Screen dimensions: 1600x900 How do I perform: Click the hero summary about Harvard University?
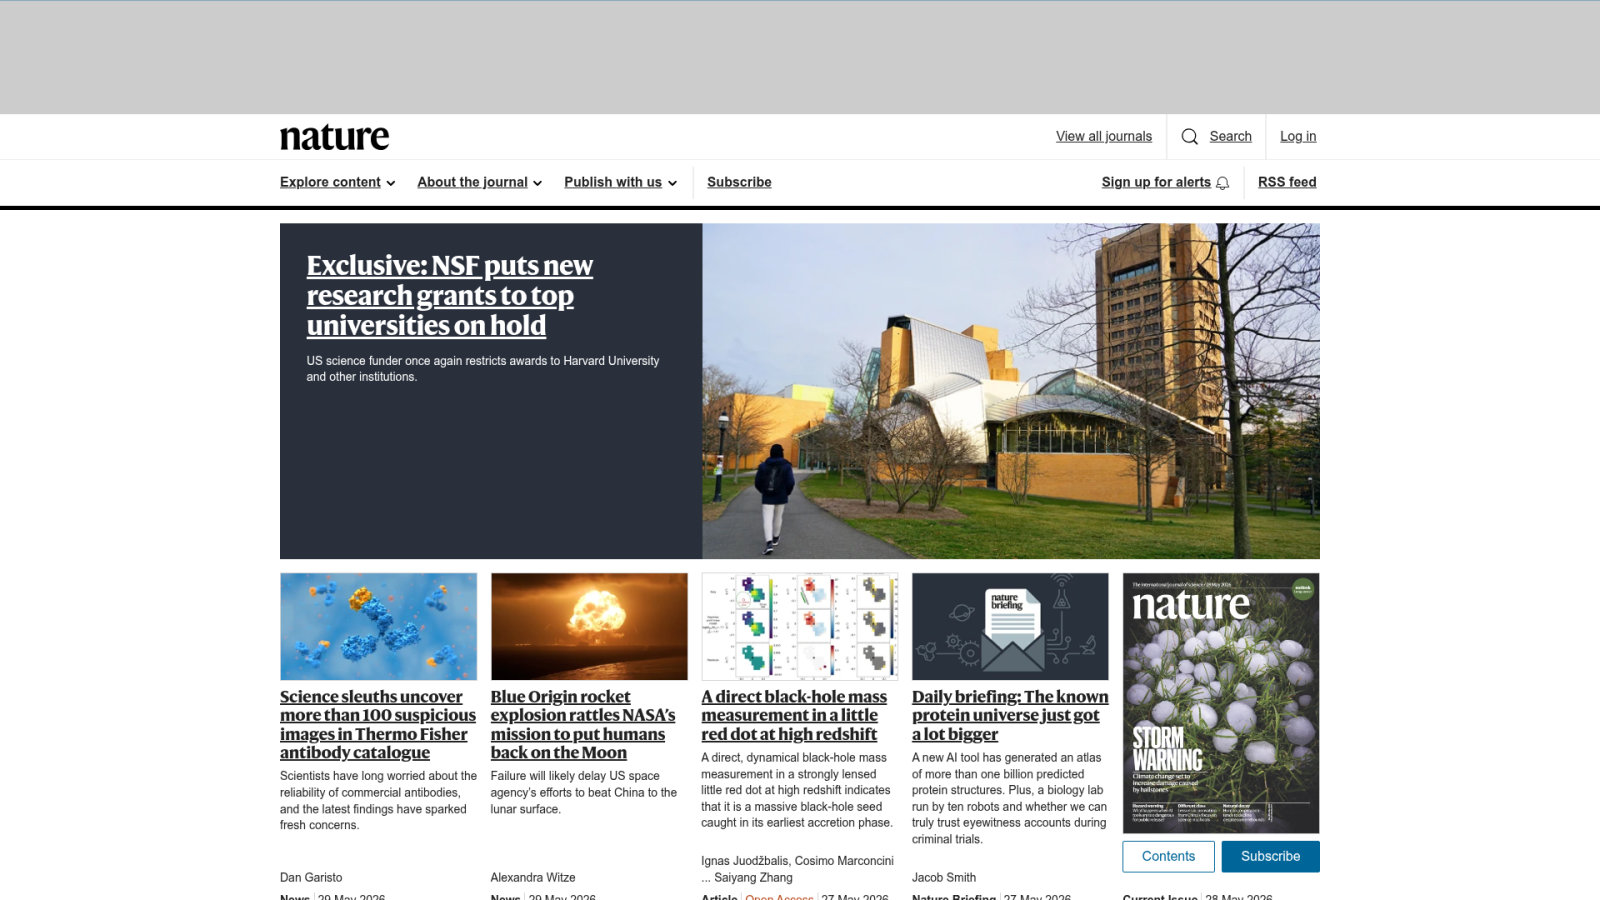click(x=483, y=369)
